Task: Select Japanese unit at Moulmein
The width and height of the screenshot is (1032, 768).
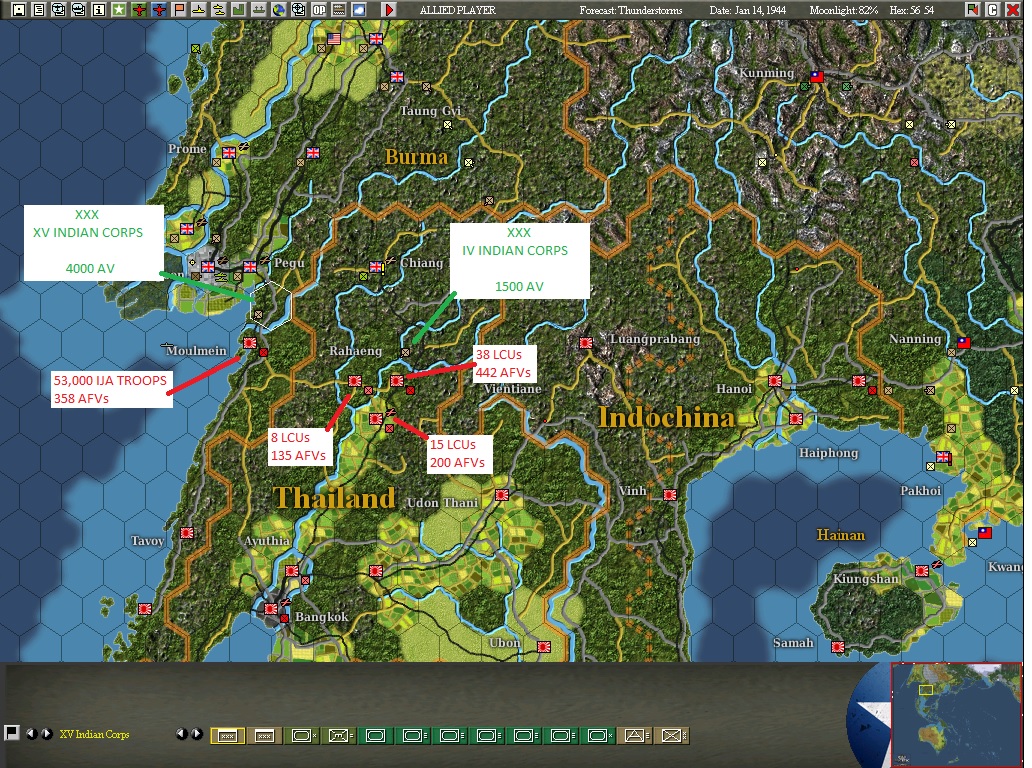Action: tap(249, 343)
